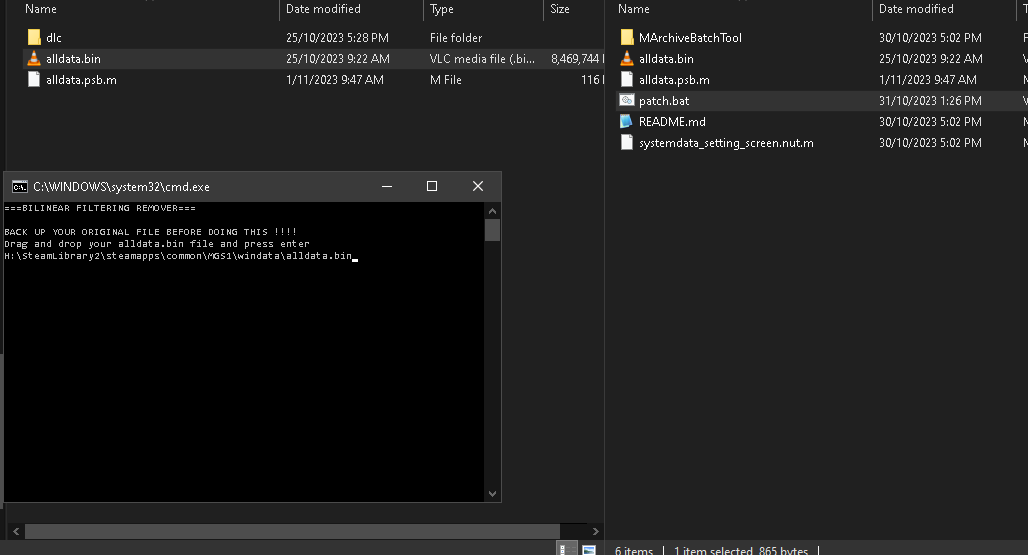
Task: Sort left pane by Size column
Action: pos(560,9)
